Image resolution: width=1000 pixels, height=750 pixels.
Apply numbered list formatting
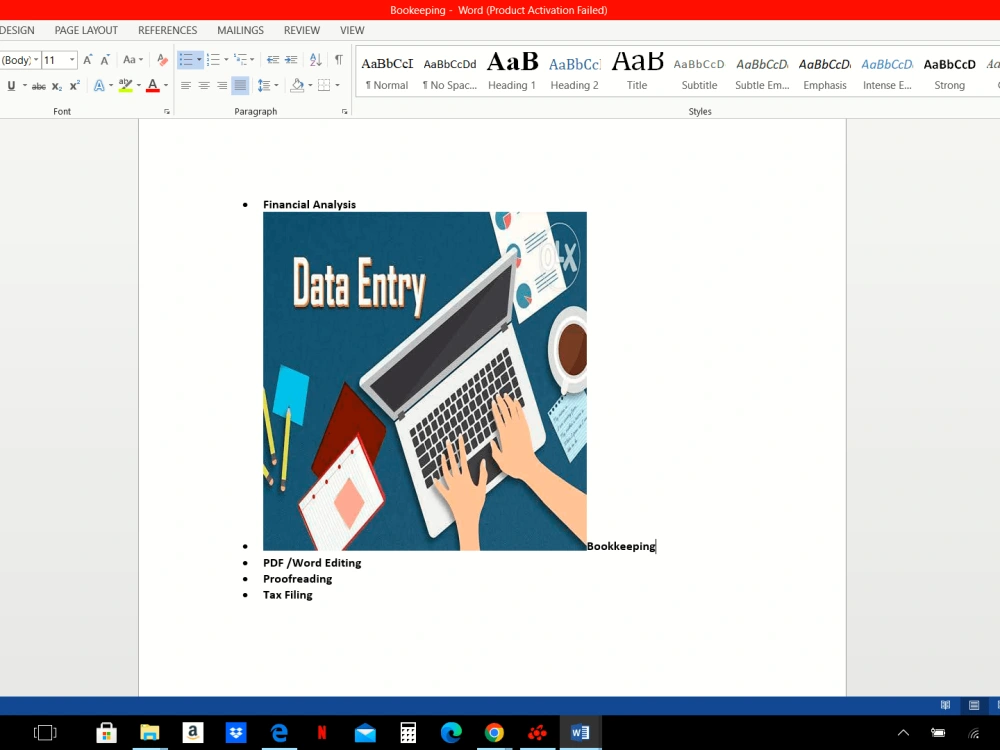tap(213, 60)
